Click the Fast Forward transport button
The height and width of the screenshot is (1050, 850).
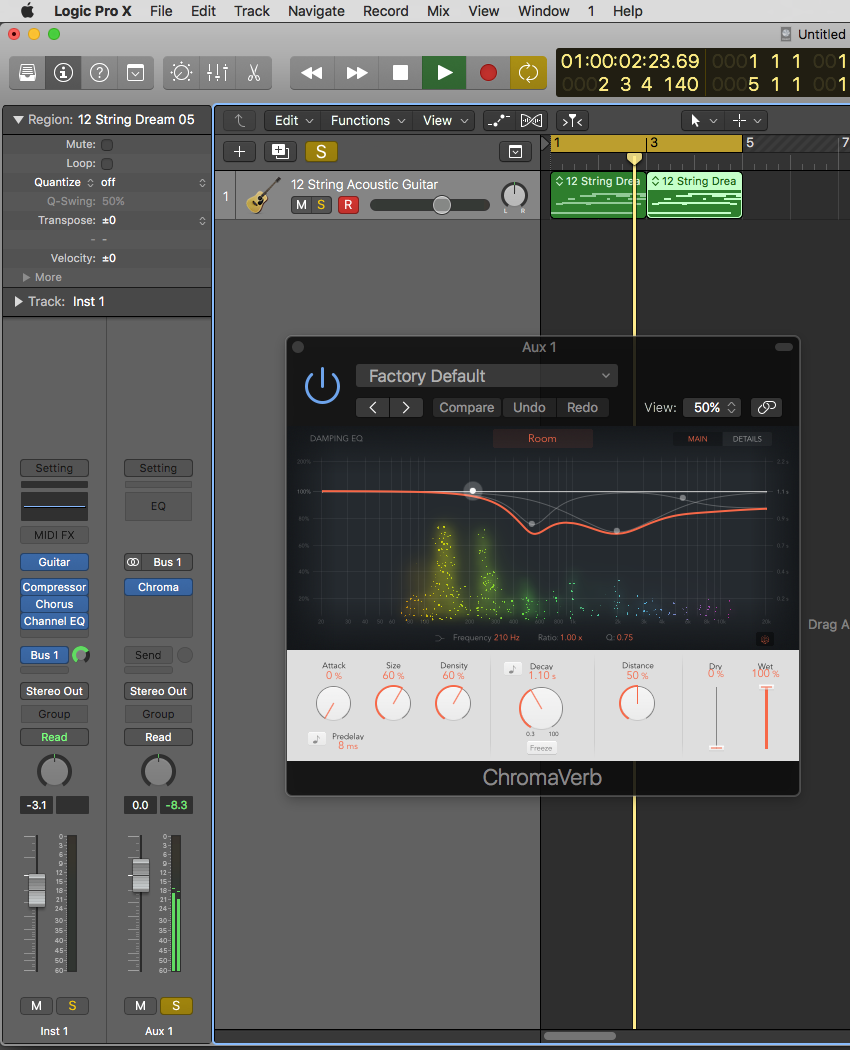tap(356, 72)
